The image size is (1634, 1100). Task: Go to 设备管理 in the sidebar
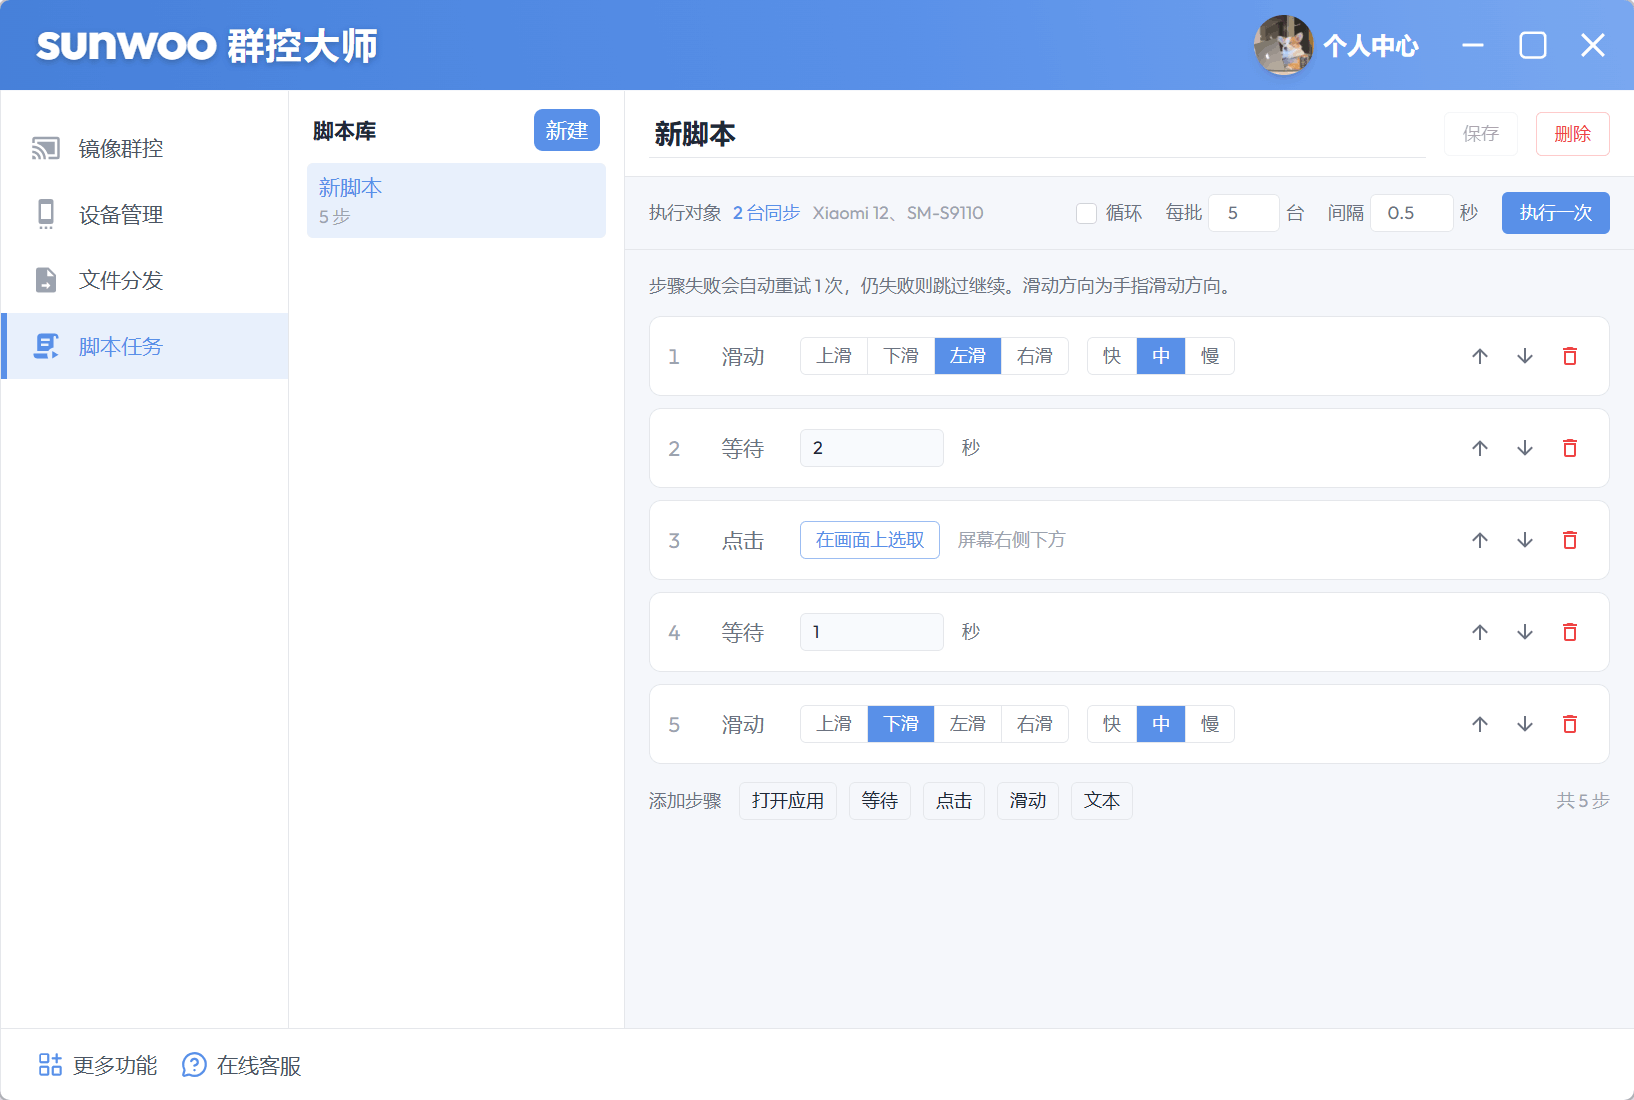pos(145,215)
